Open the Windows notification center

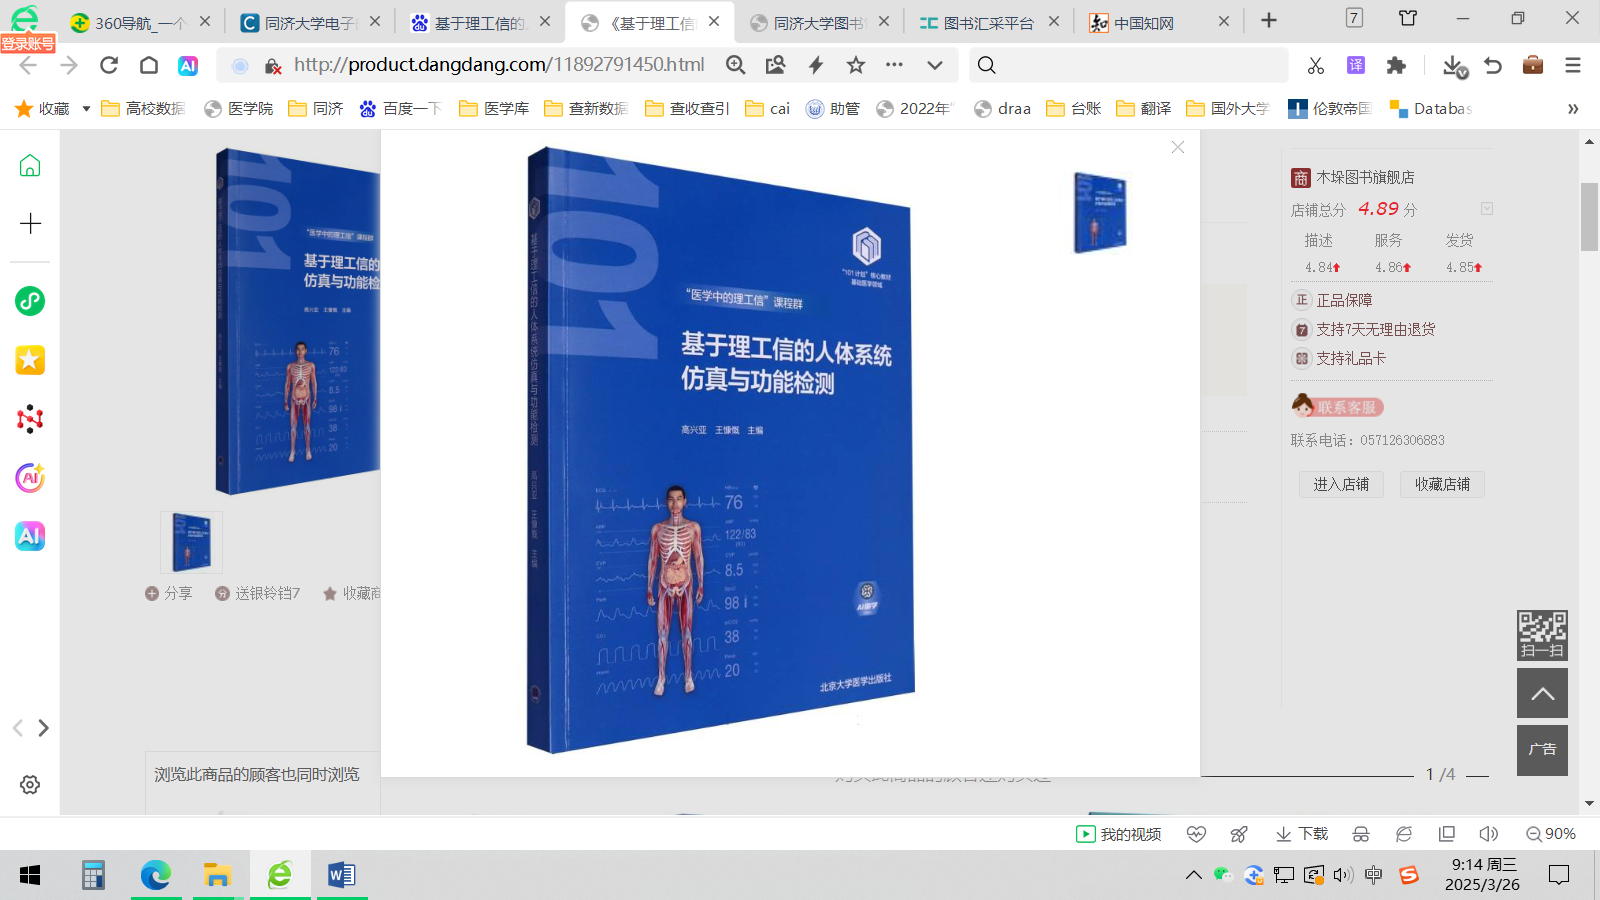[1559, 876]
